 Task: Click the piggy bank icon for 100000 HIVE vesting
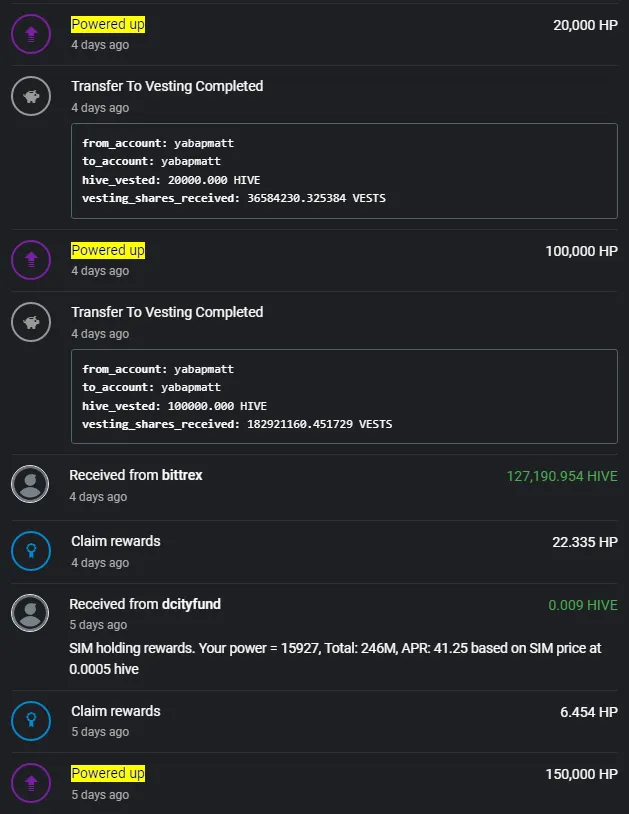[31, 322]
